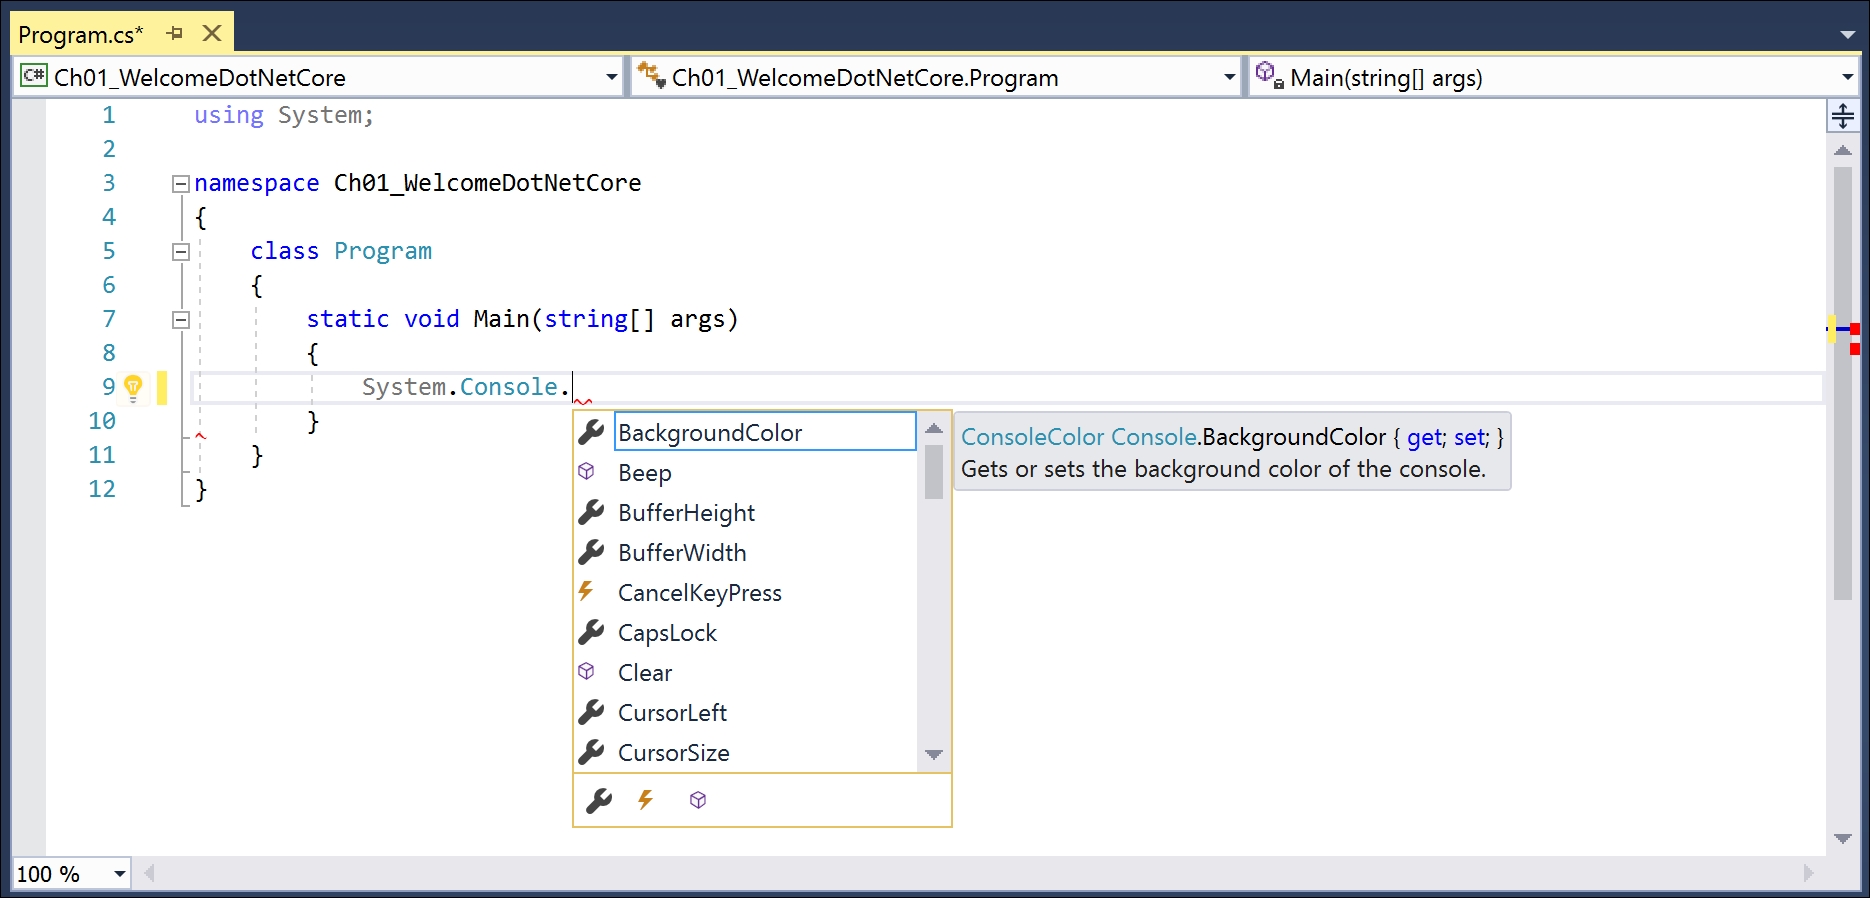Click the wrench icon beside CapsLock
This screenshot has height=898, width=1870.
pos(591,632)
